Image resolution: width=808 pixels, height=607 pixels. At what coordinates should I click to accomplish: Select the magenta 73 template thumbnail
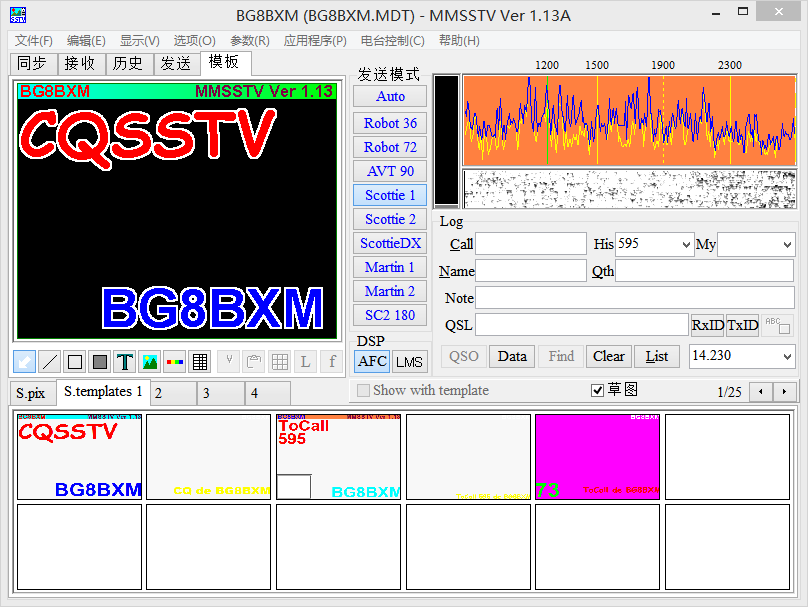coord(597,457)
